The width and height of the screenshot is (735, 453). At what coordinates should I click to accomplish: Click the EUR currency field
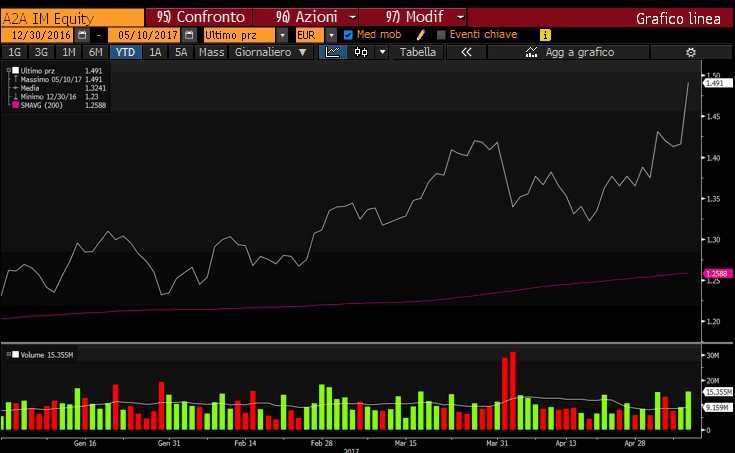click(x=309, y=35)
